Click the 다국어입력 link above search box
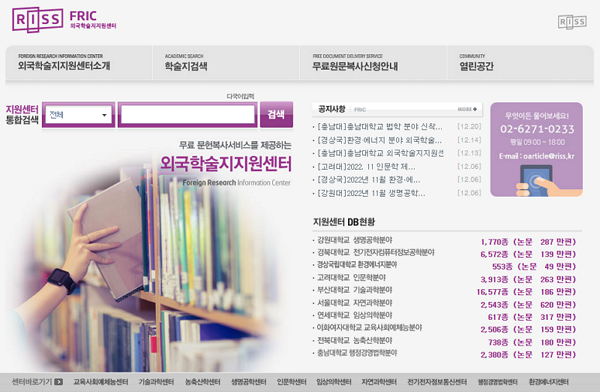Screen dimensions: 600x392 click(240, 96)
